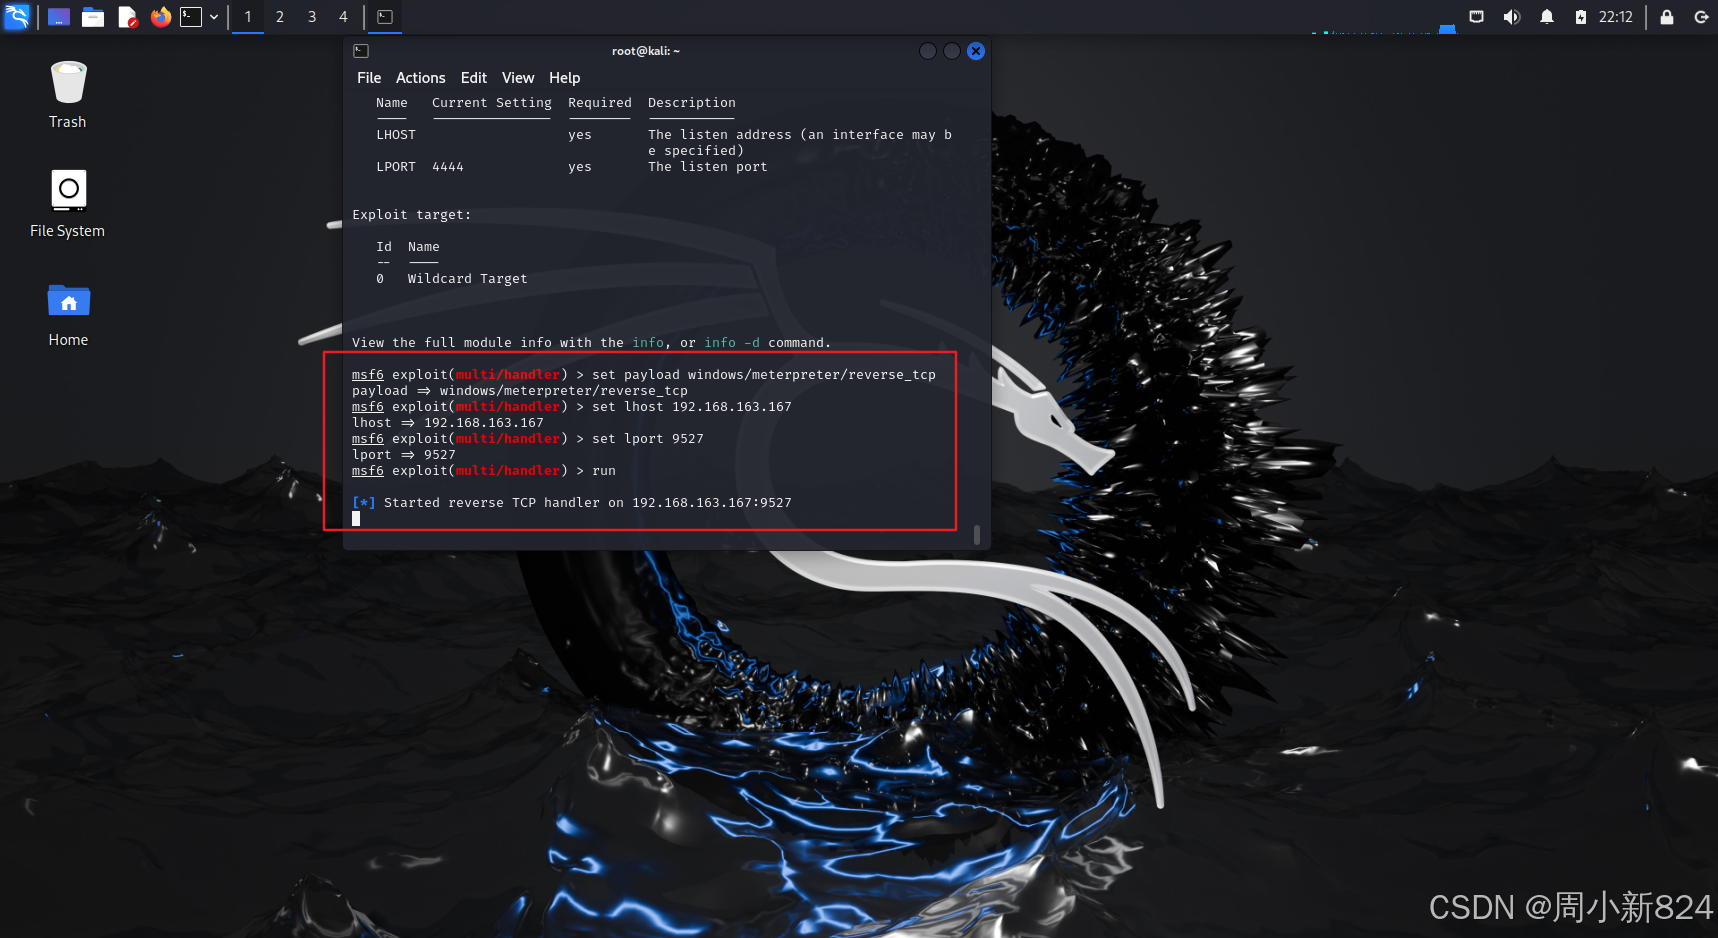Close the root@kali terminal window
The width and height of the screenshot is (1718, 938).
coord(976,51)
